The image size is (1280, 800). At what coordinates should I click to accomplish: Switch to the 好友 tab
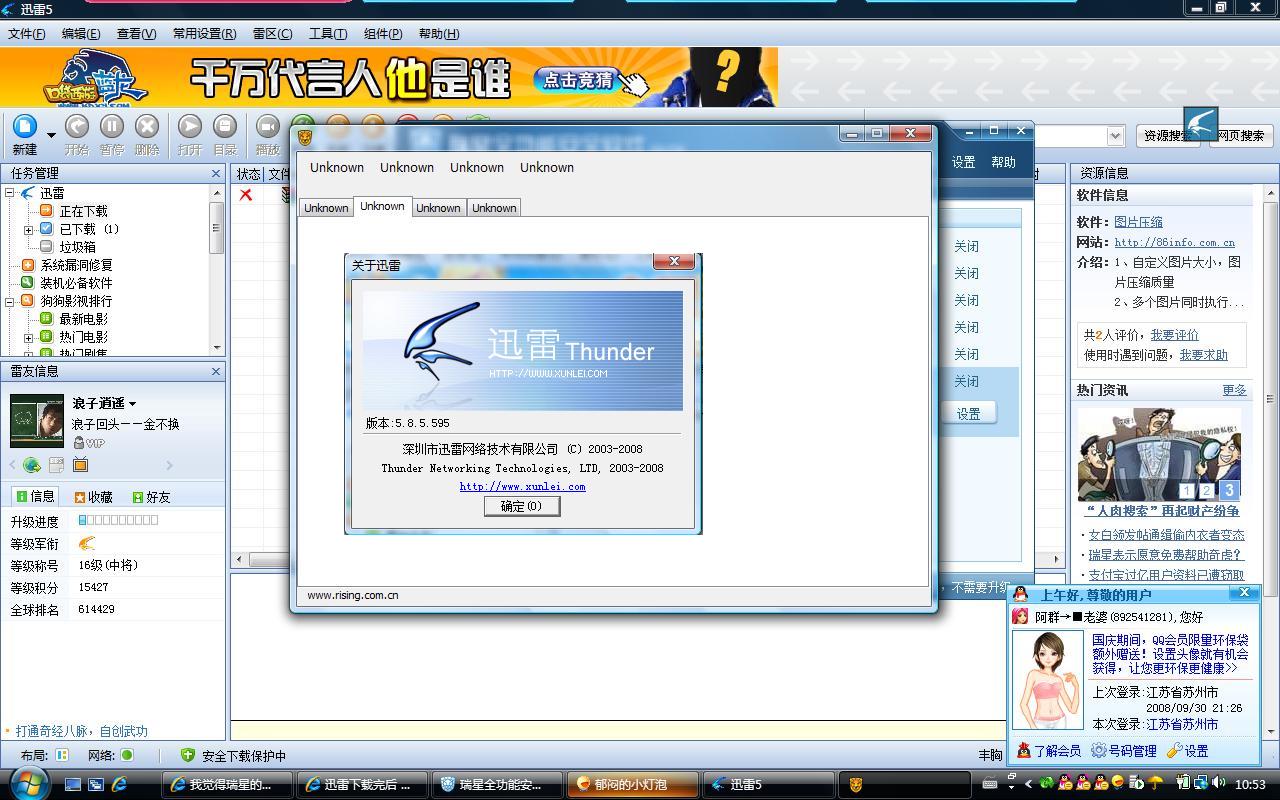click(x=151, y=496)
